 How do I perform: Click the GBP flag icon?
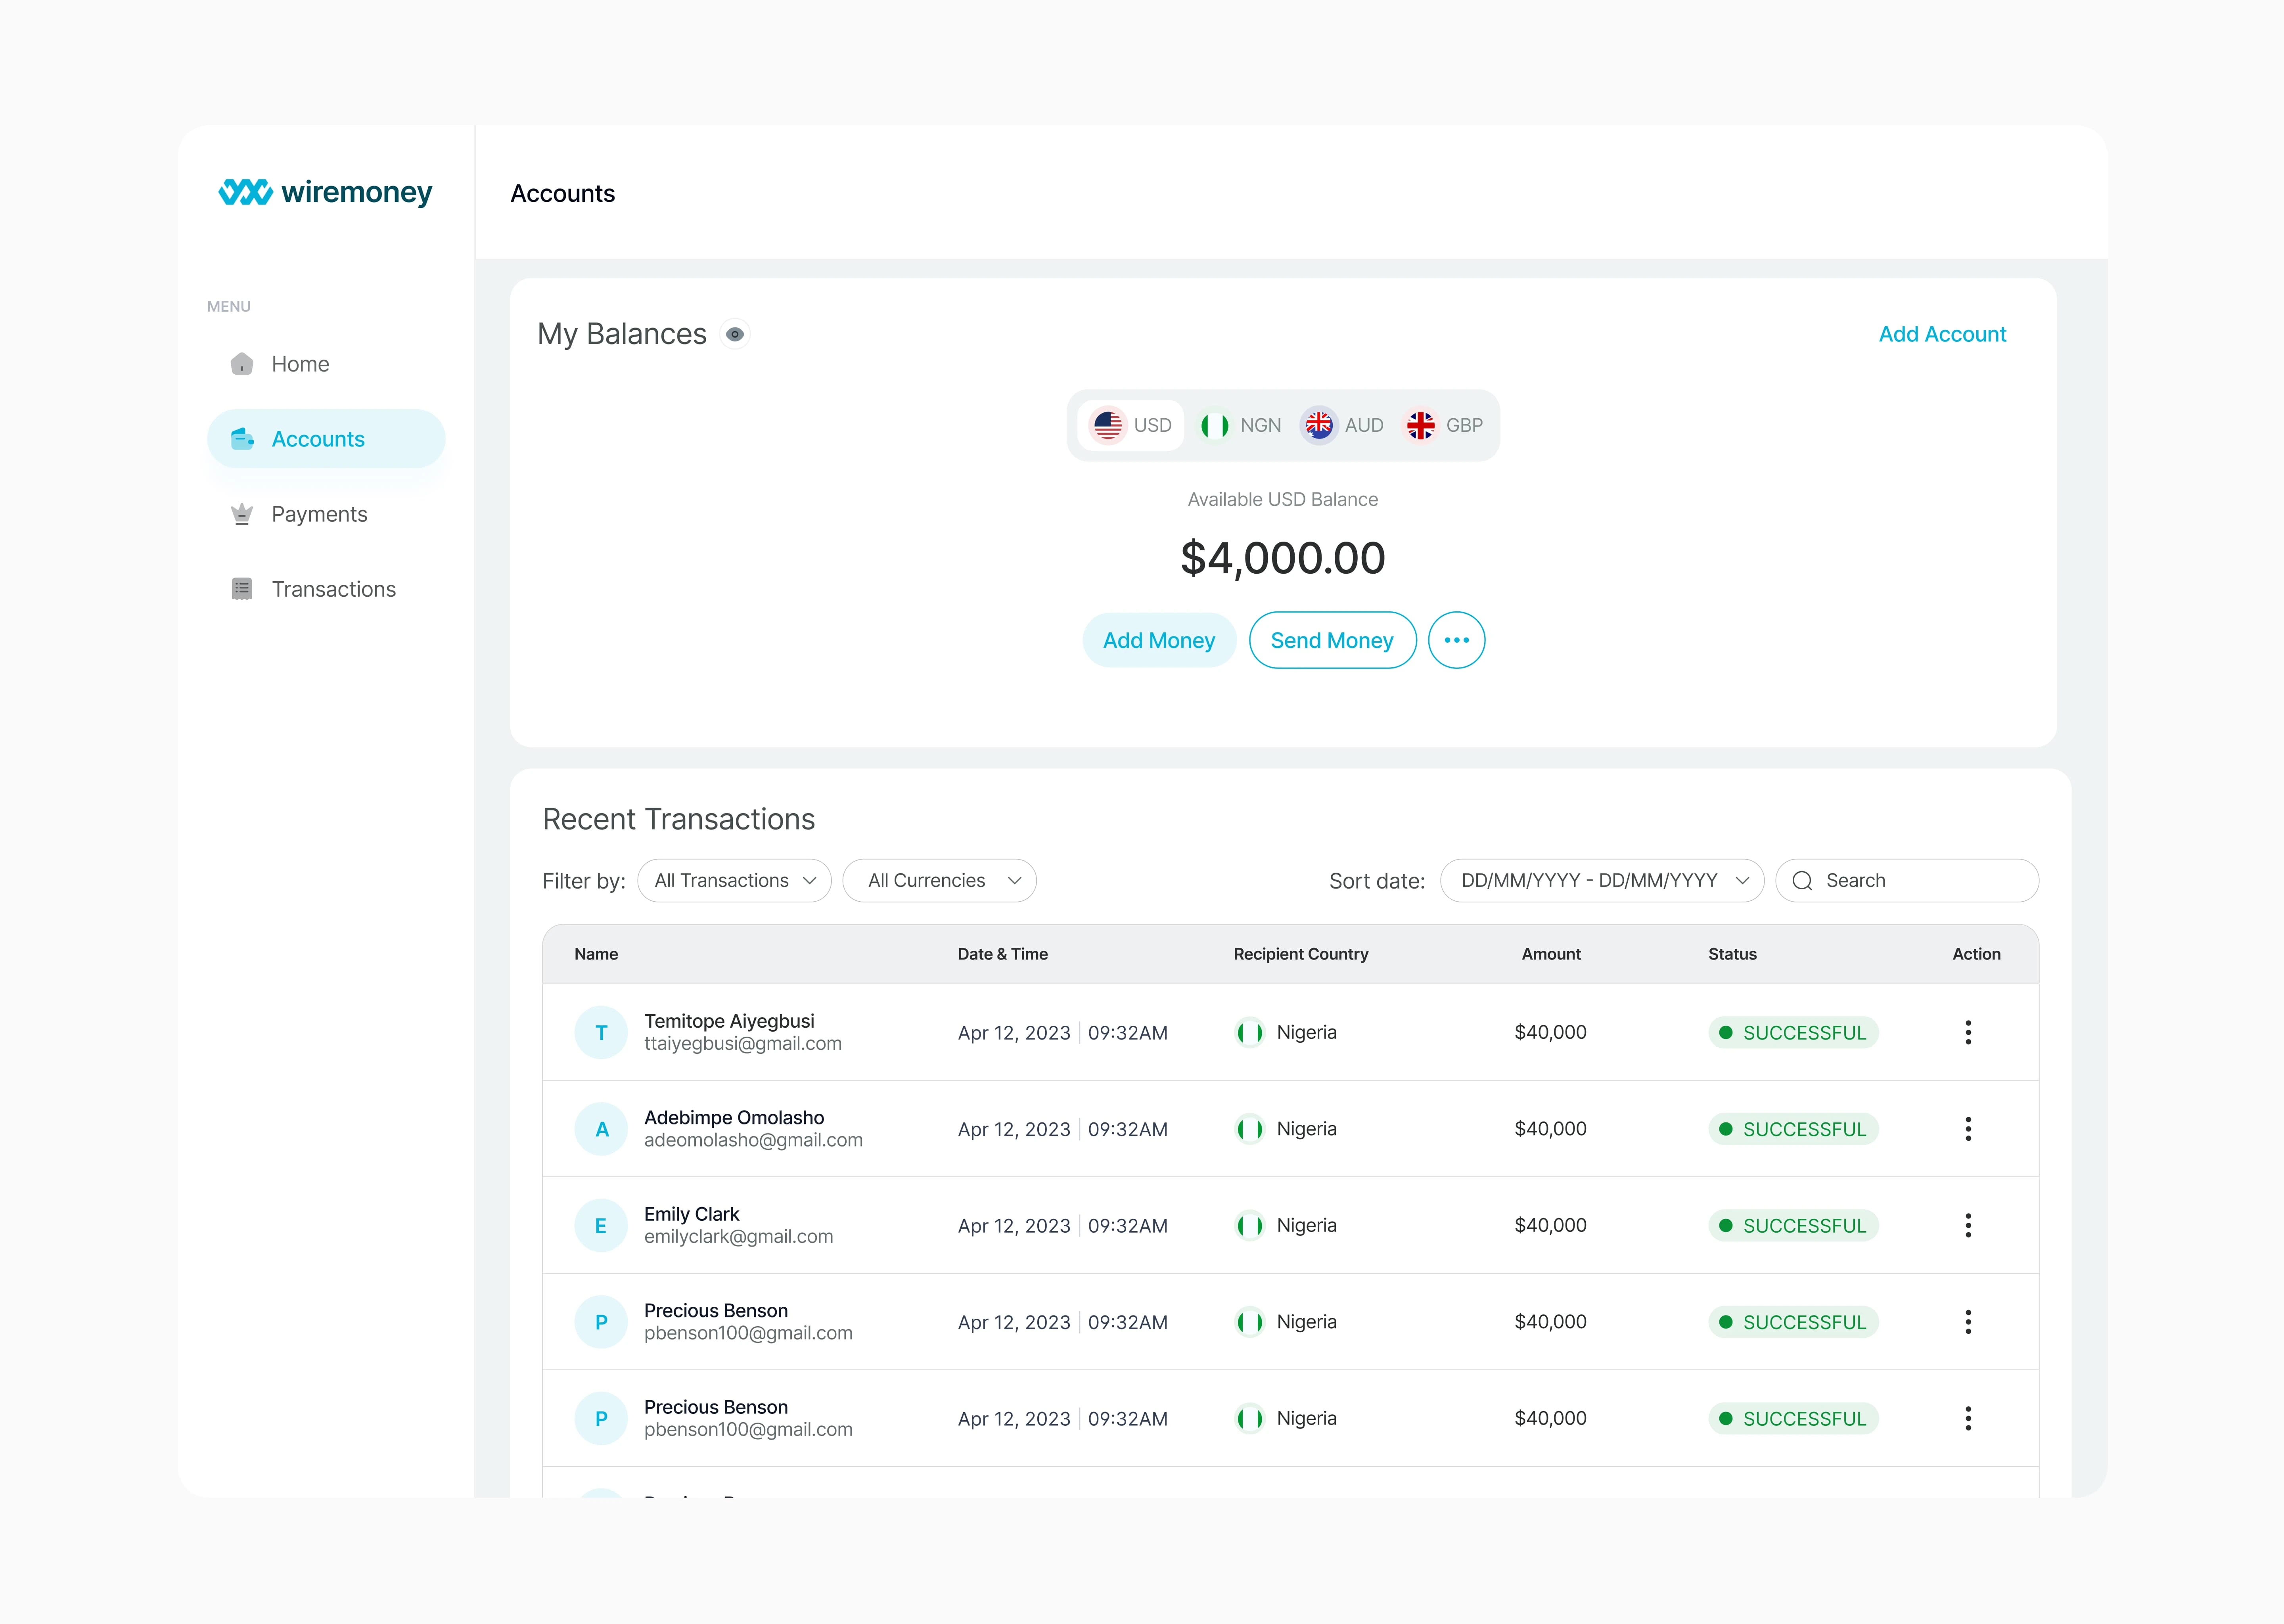1421,425
